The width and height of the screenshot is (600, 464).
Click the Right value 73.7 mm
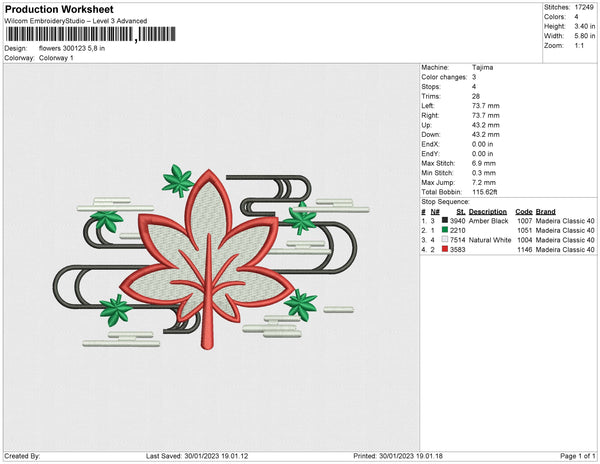coord(486,115)
